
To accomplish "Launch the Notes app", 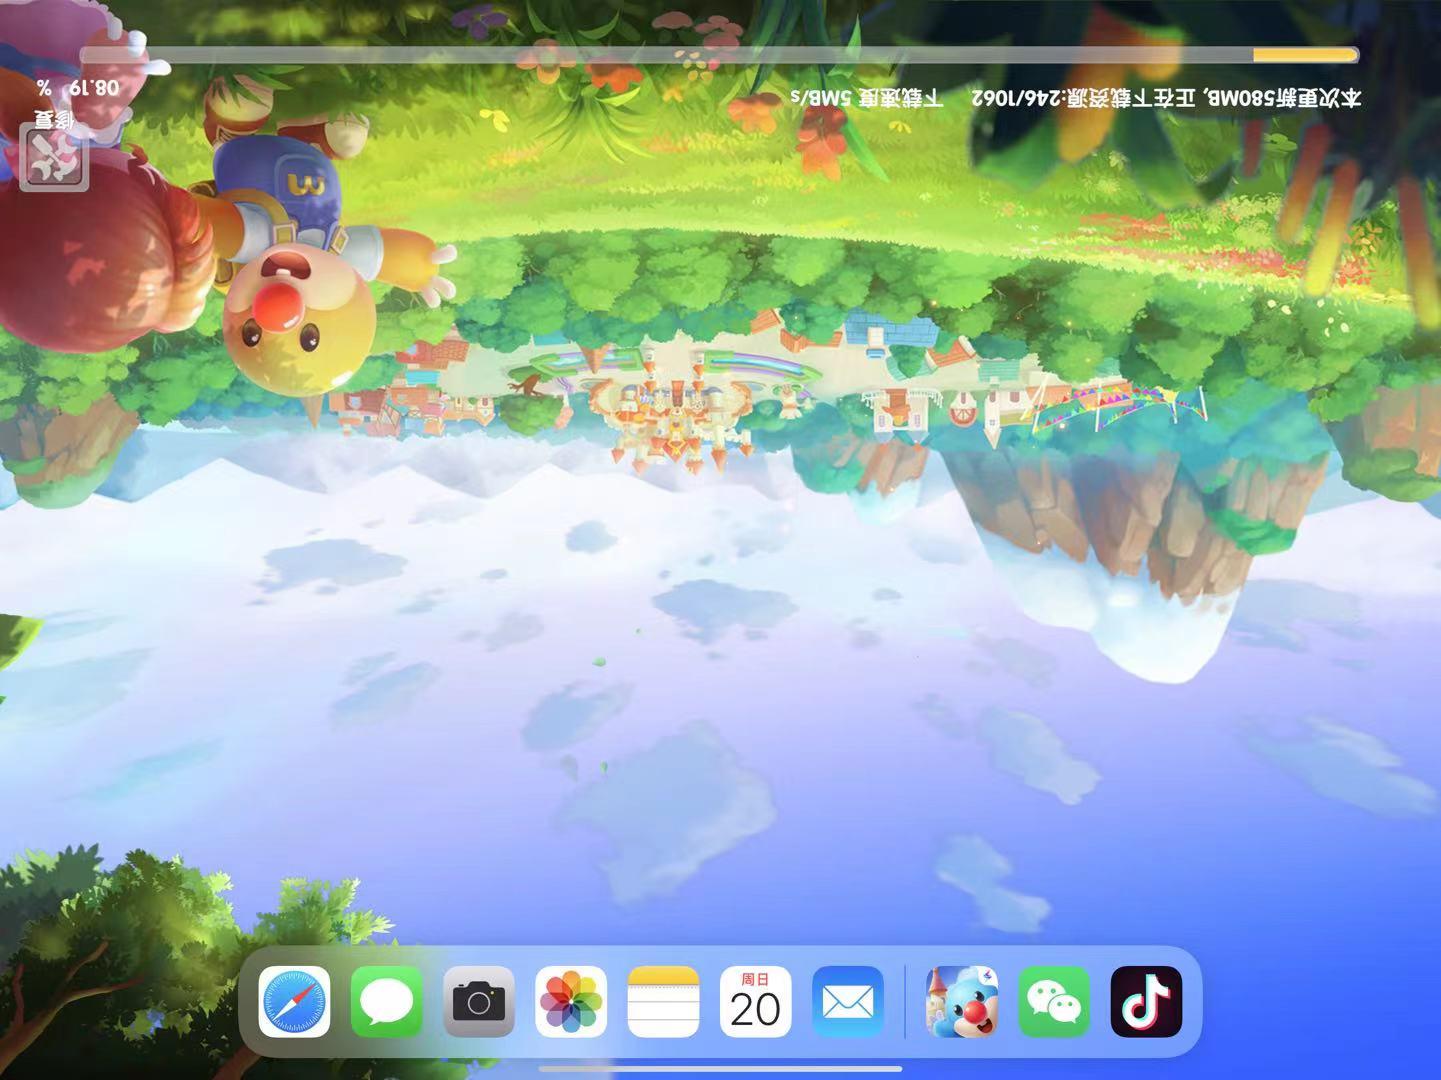I will (663, 1001).
